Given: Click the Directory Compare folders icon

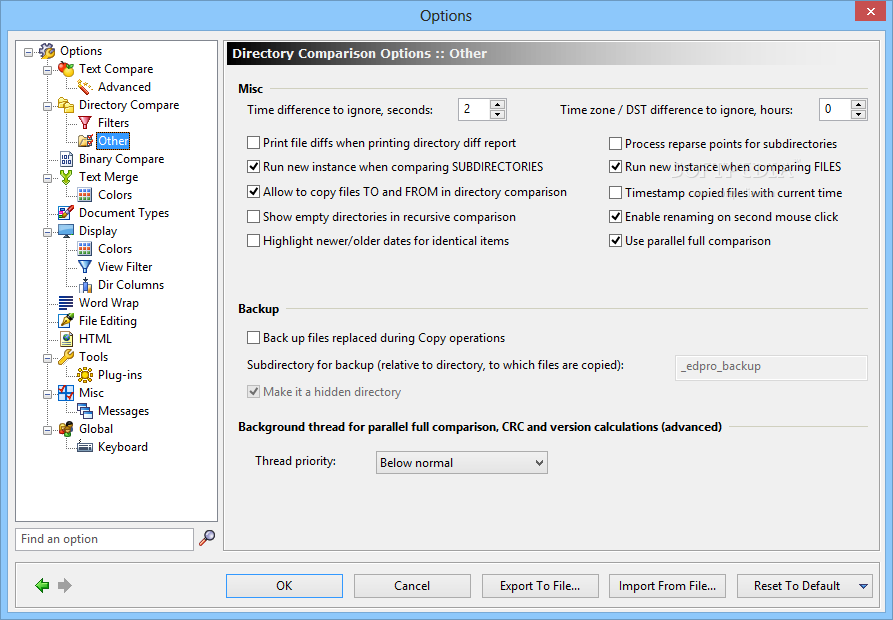Looking at the screenshot, I should (x=66, y=105).
